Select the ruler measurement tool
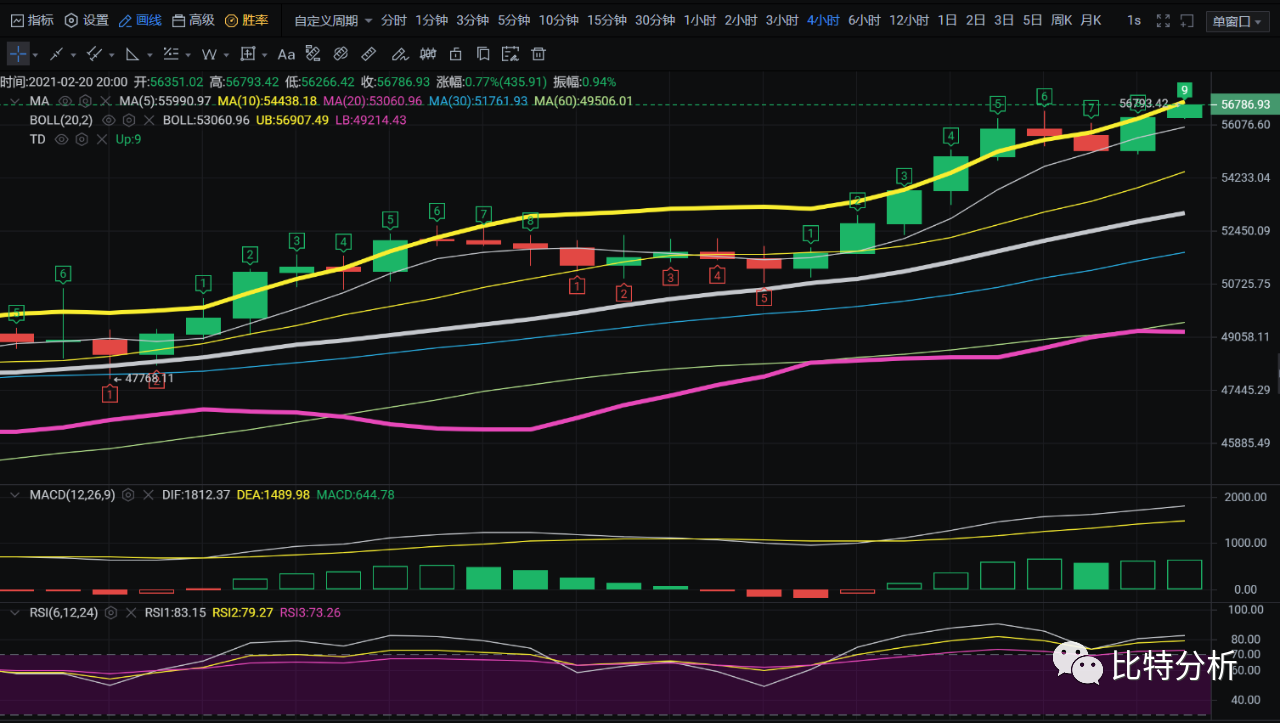The width and height of the screenshot is (1280, 723). [x=369, y=54]
